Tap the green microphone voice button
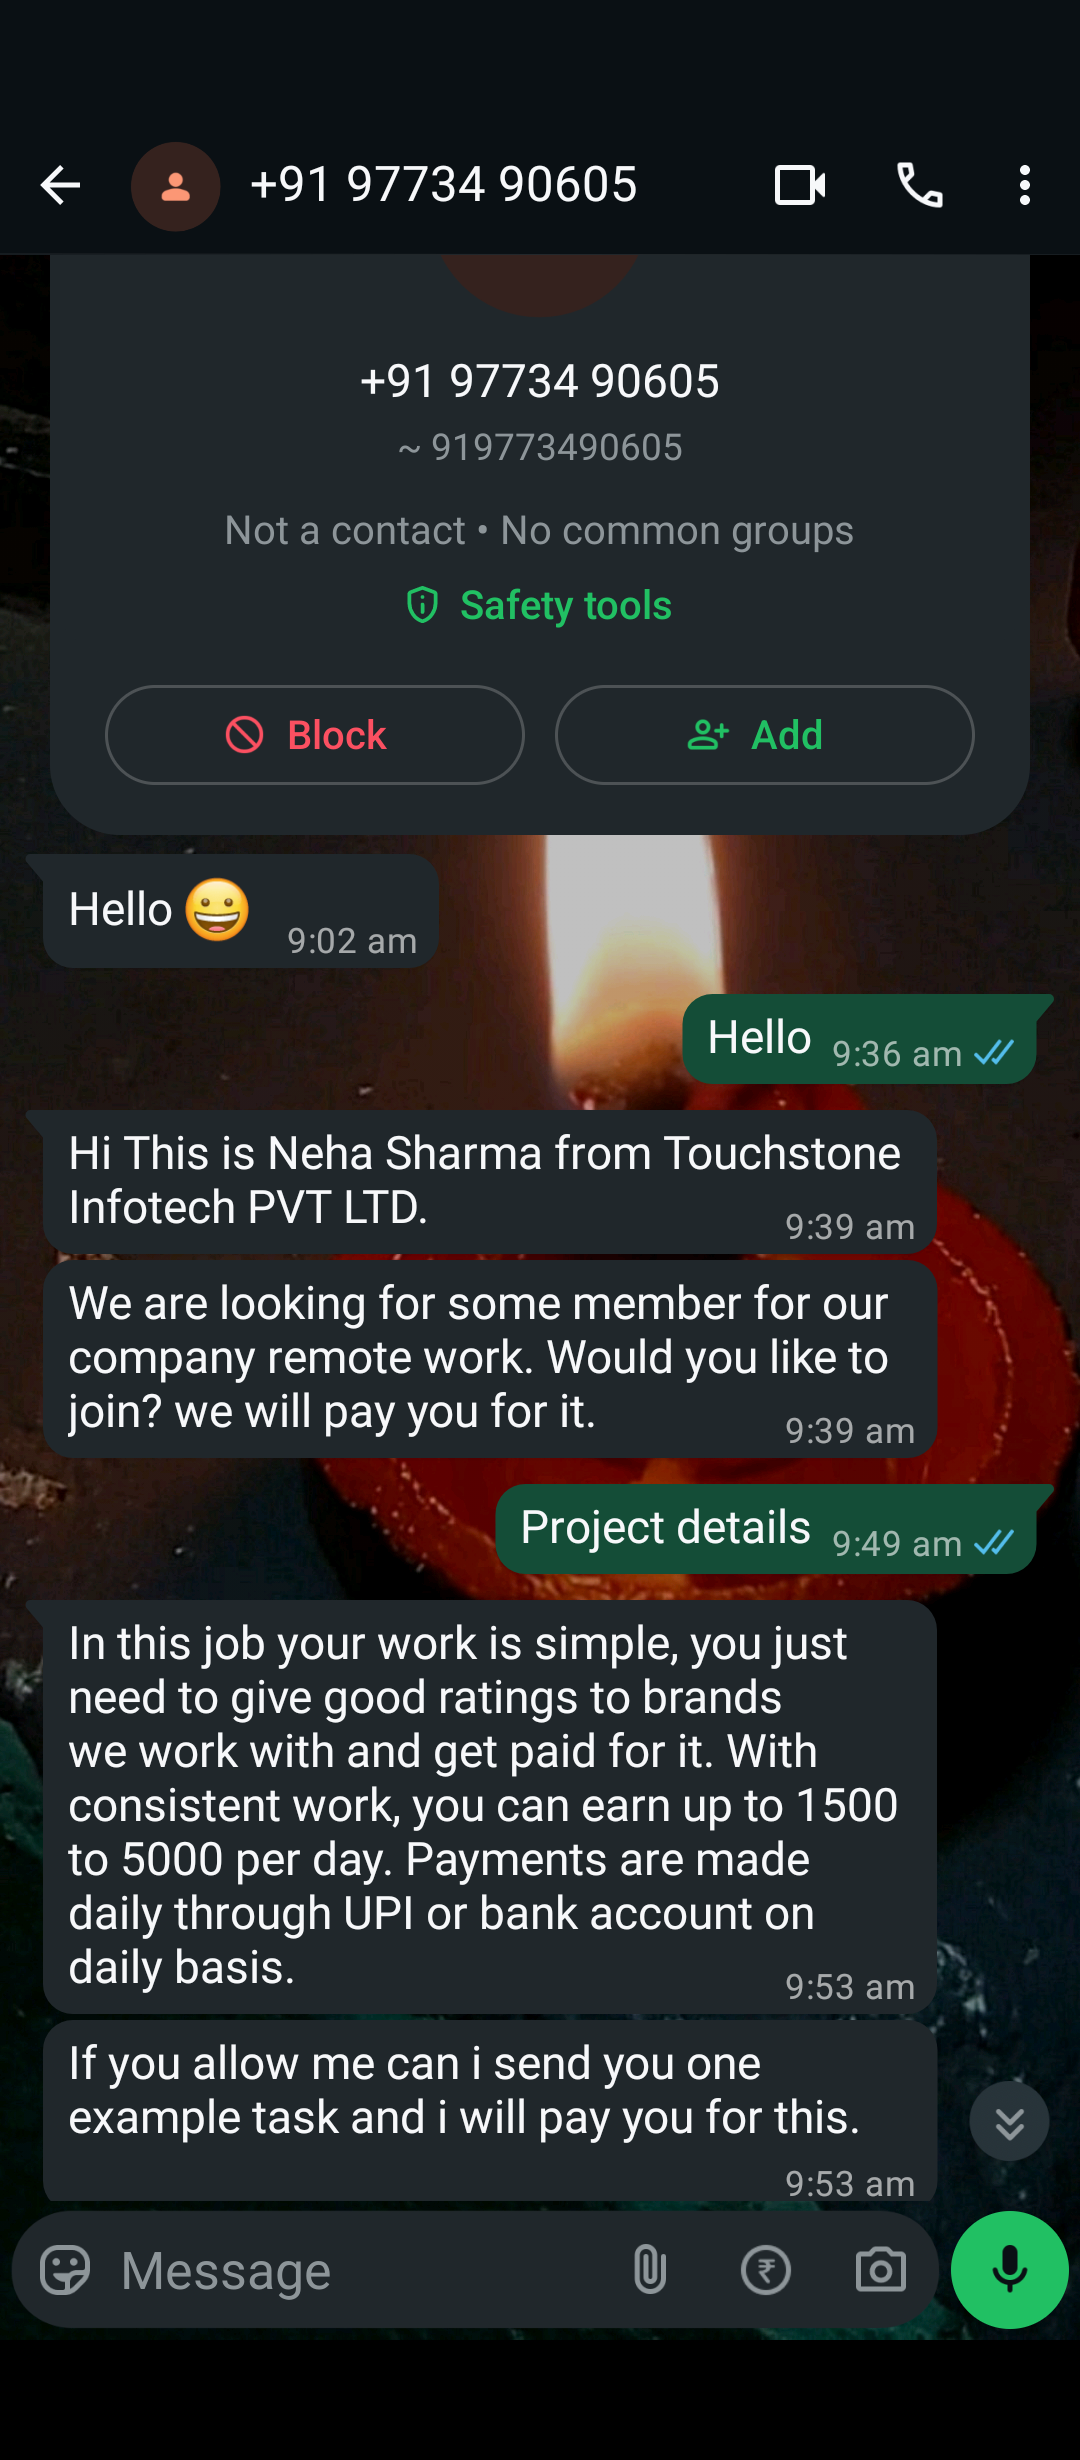The height and width of the screenshot is (2460, 1080). [x=1010, y=2270]
